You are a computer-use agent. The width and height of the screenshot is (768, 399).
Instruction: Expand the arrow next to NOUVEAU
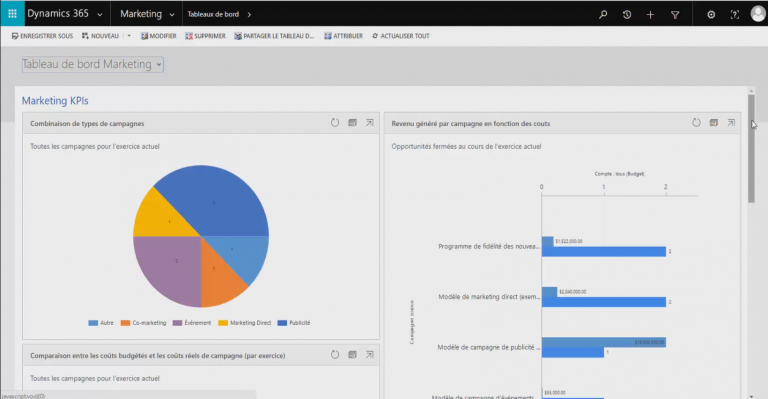click(129, 36)
